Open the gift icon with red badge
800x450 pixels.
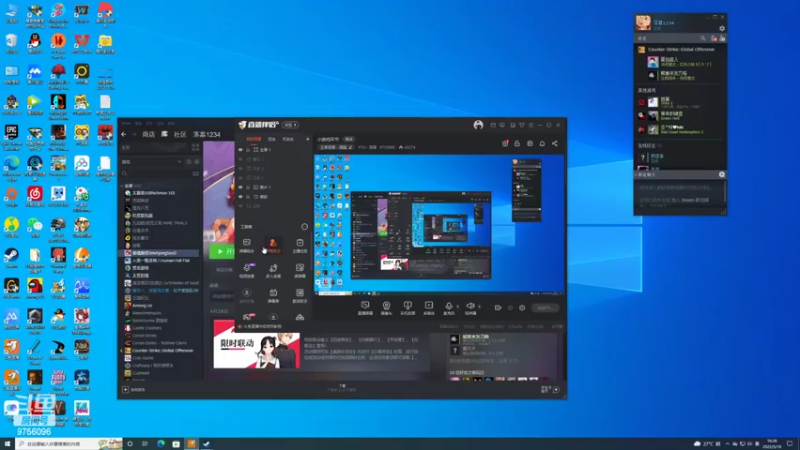coord(505,143)
